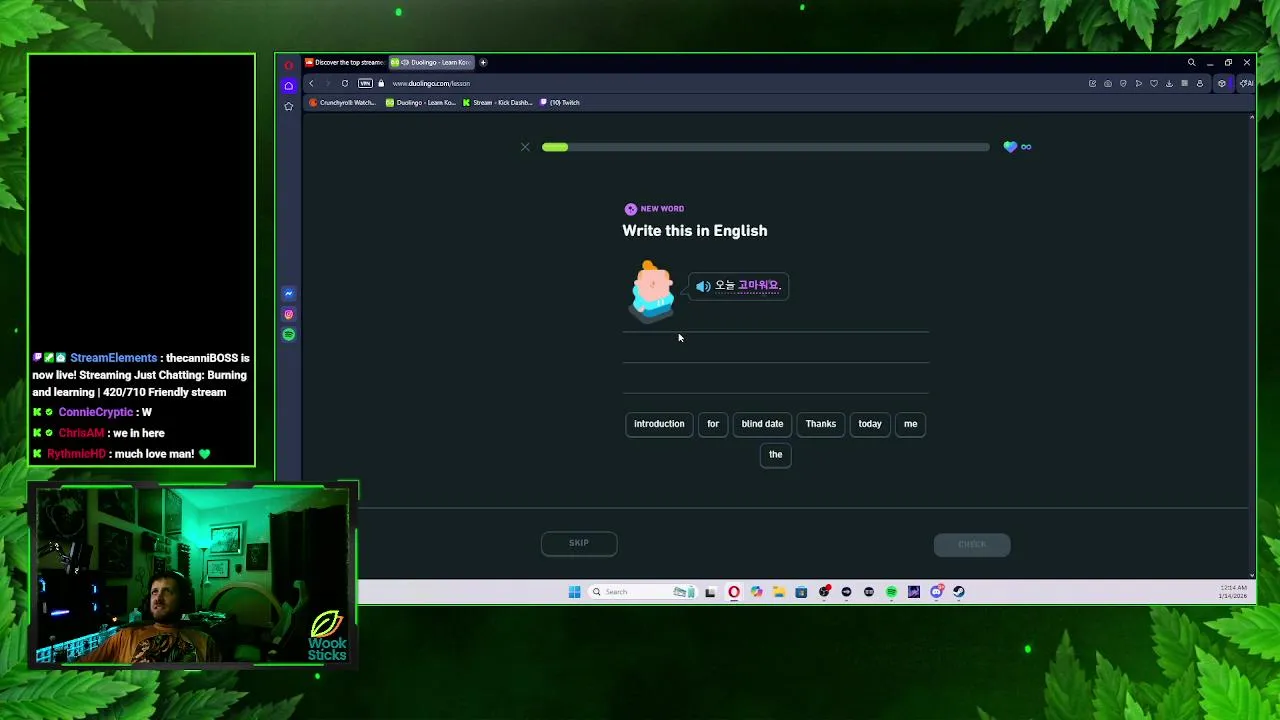Screen dimensions: 1280x720
Task: Click the Duolingo character avatar
Action: coord(652,291)
